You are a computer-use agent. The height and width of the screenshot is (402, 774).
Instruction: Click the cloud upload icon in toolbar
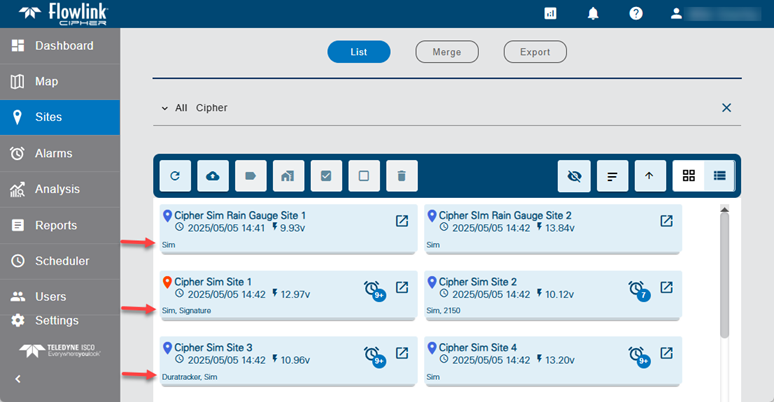point(212,176)
